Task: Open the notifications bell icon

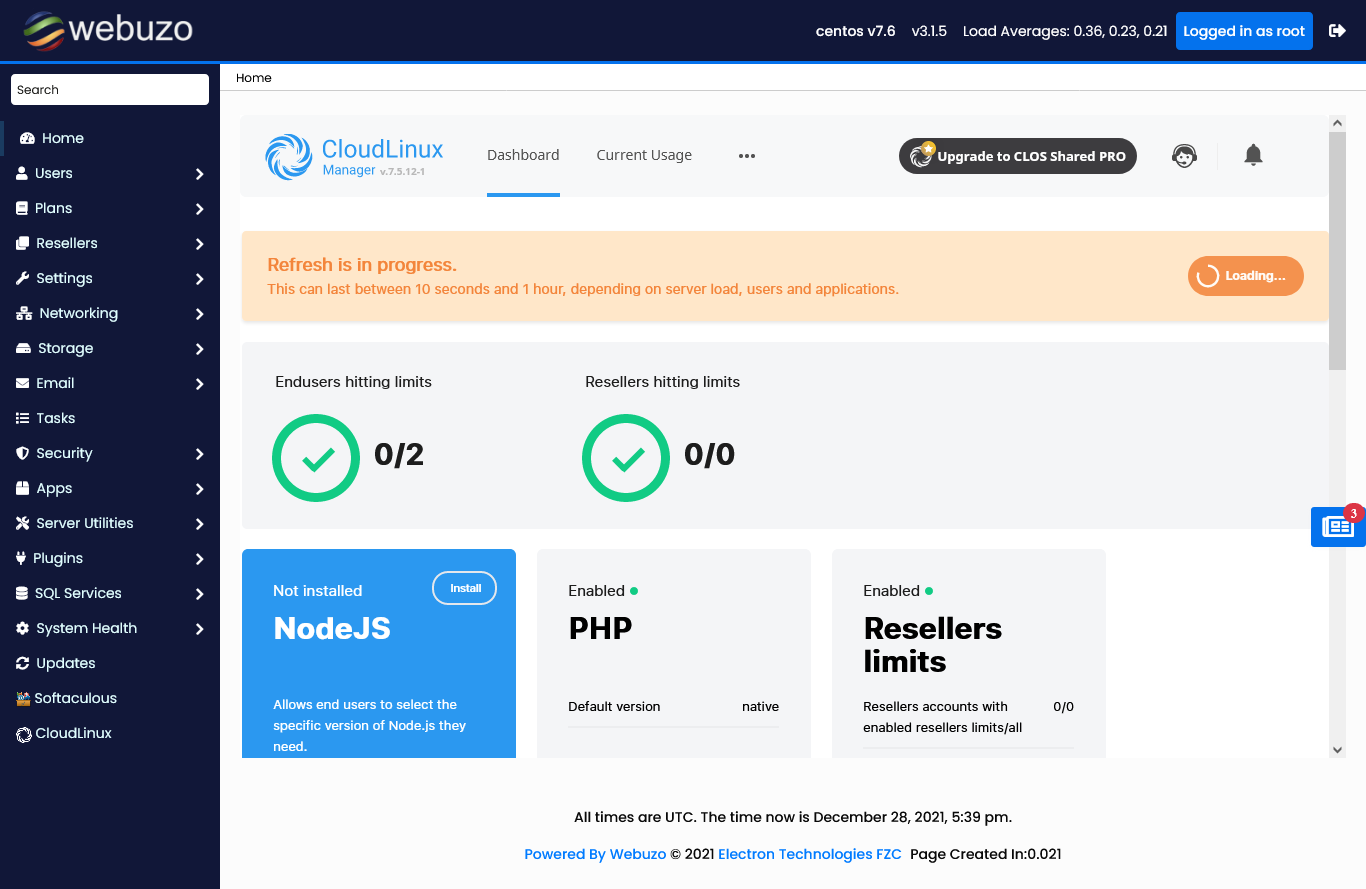Action: (1253, 155)
